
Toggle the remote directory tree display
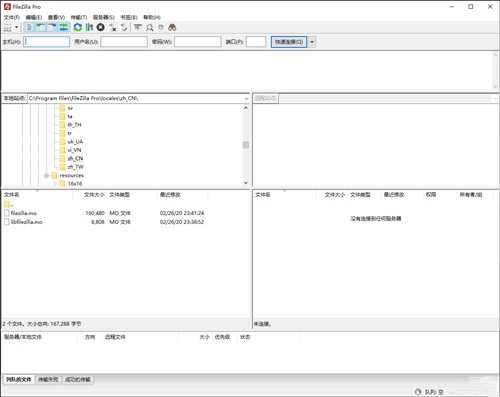point(52,27)
